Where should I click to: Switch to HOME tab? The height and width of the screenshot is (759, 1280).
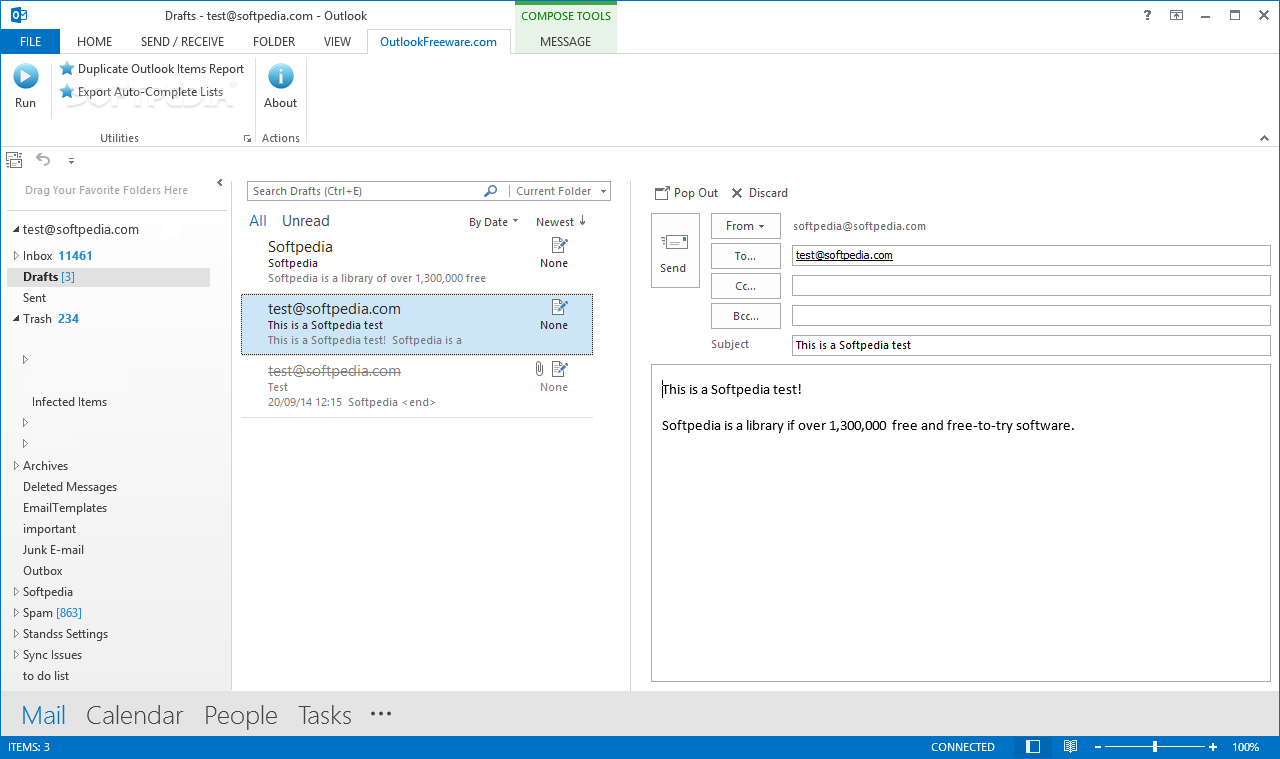coord(94,42)
